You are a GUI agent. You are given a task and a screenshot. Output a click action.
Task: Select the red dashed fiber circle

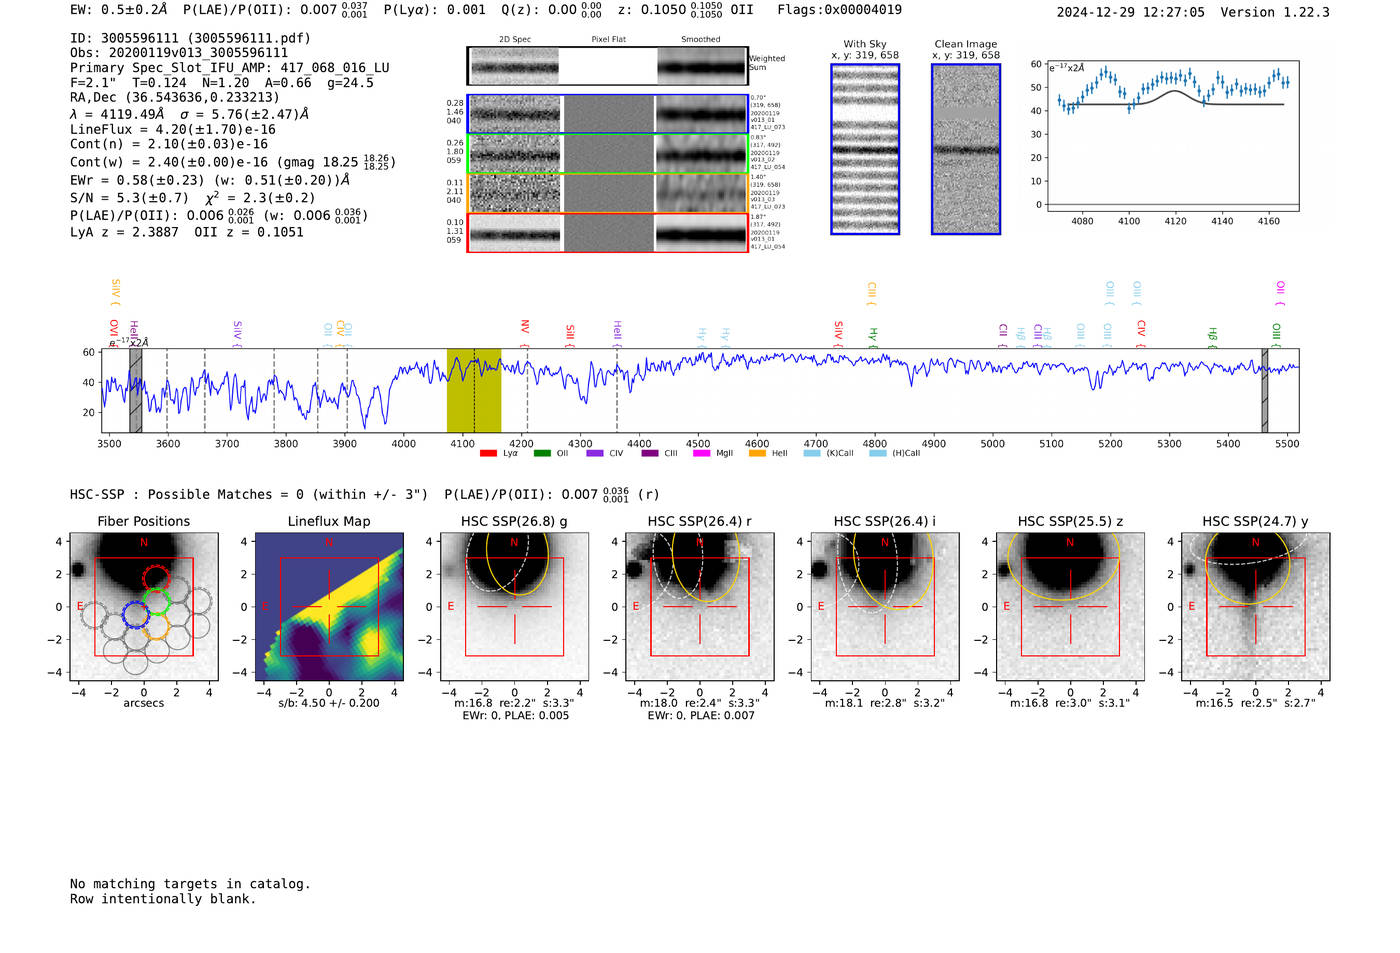156,578
